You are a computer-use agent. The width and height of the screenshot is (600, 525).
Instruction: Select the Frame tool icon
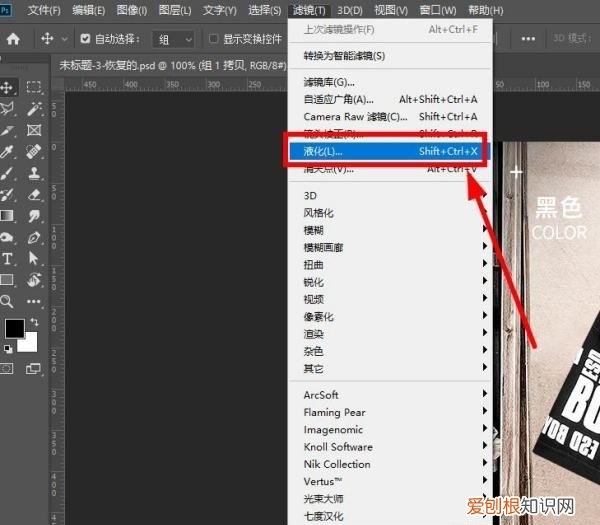click(34, 130)
